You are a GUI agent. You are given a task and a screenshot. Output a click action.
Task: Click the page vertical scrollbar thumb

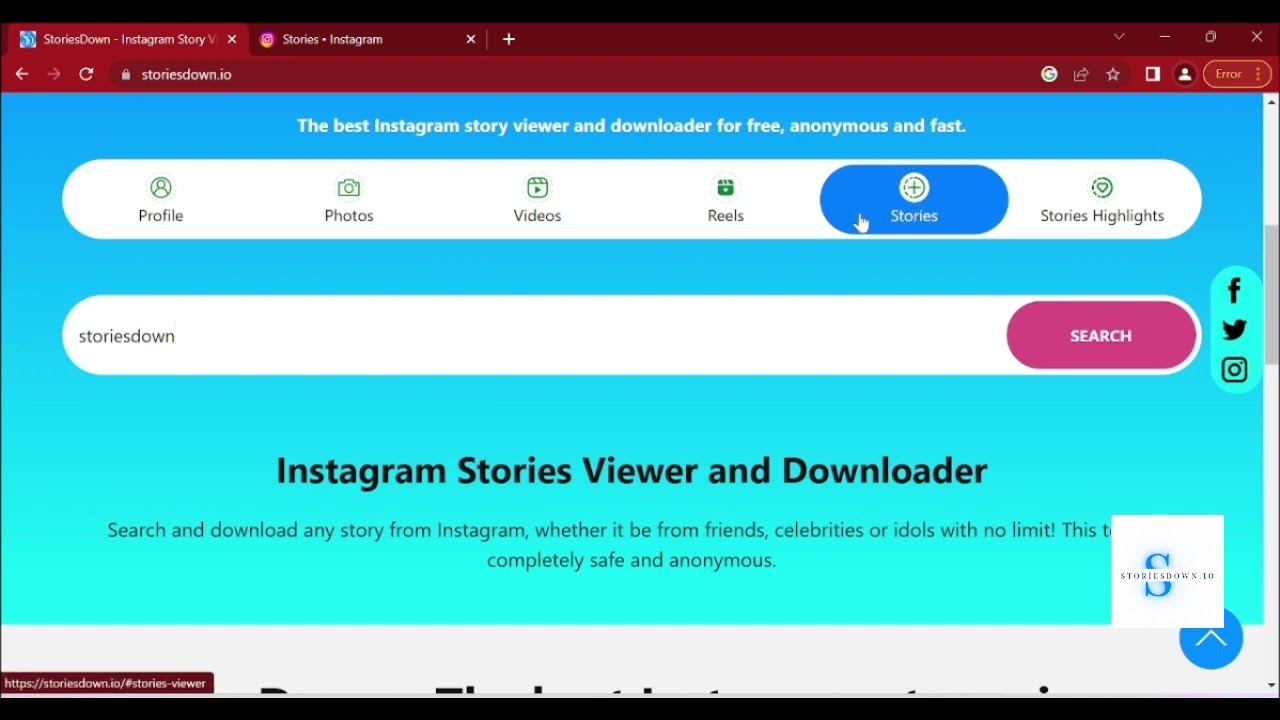[x=1272, y=295]
